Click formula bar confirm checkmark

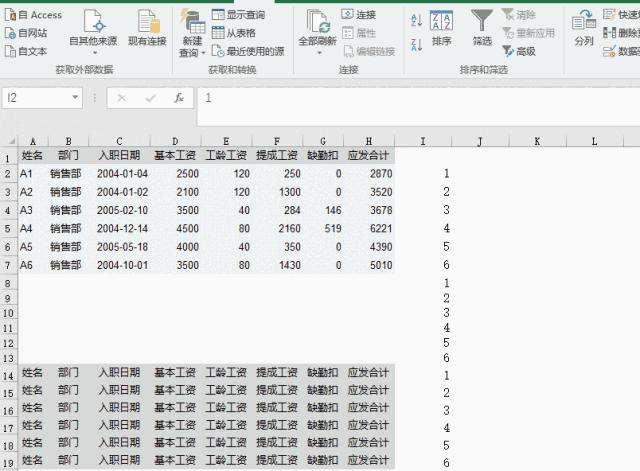tap(151, 98)
